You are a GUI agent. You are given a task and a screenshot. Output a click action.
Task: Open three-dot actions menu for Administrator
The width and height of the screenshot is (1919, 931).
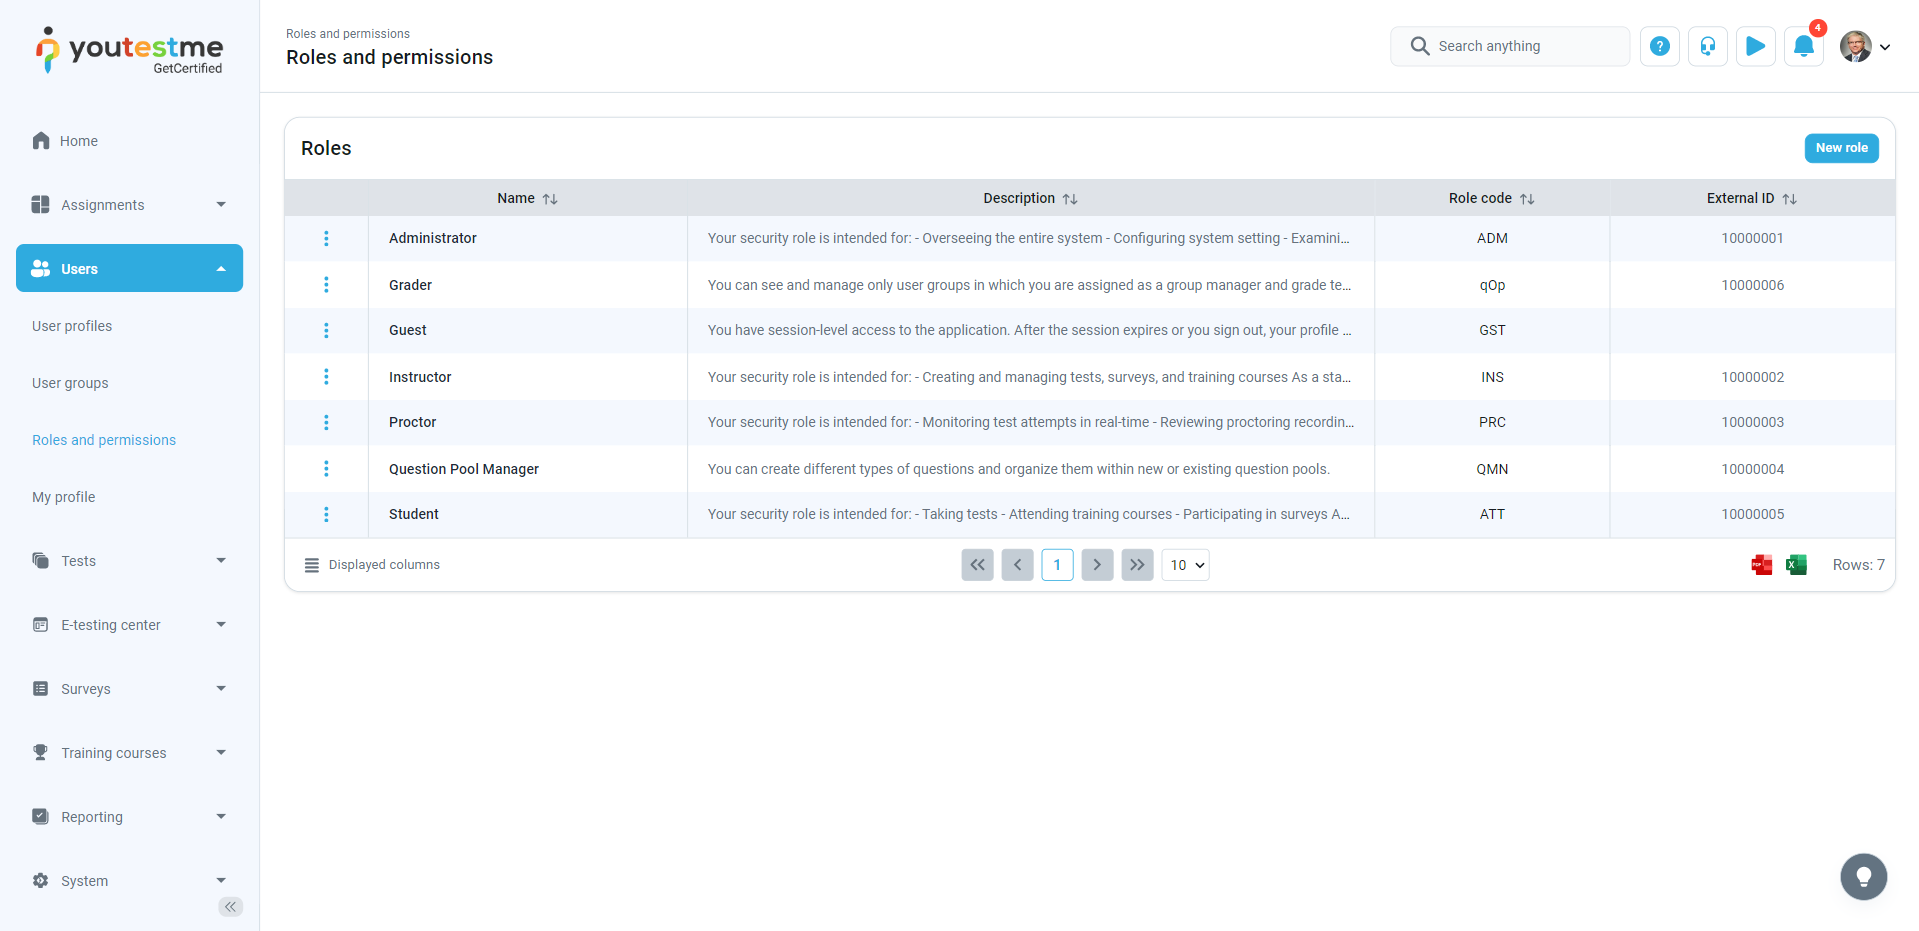click(x=326, y=238)
